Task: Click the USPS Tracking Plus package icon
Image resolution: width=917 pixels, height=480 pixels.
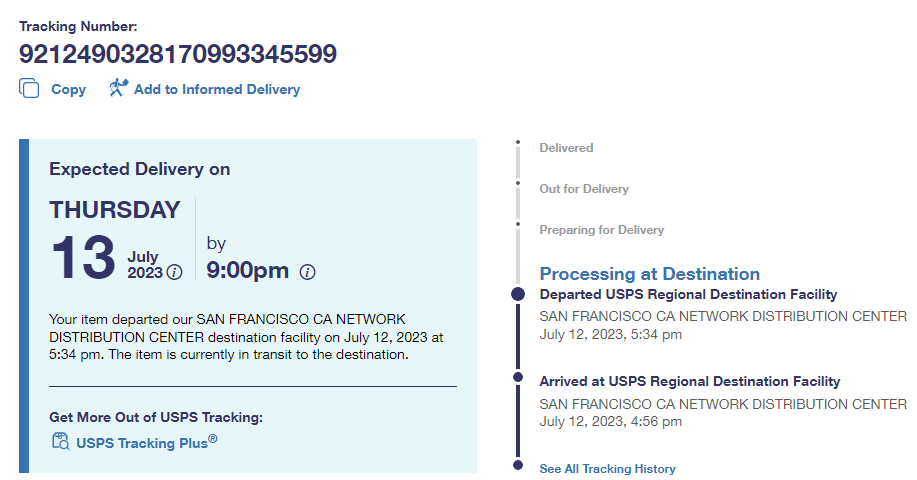Action: (x=59, y=442)
